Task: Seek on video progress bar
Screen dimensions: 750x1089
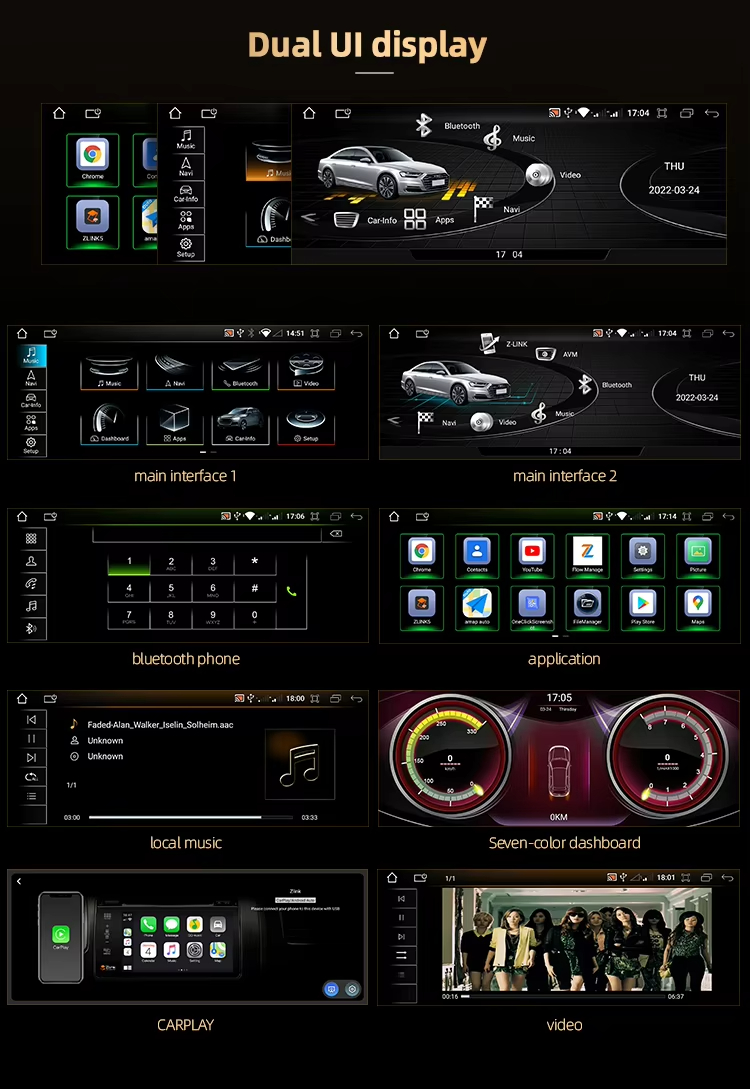Action: 562,996
